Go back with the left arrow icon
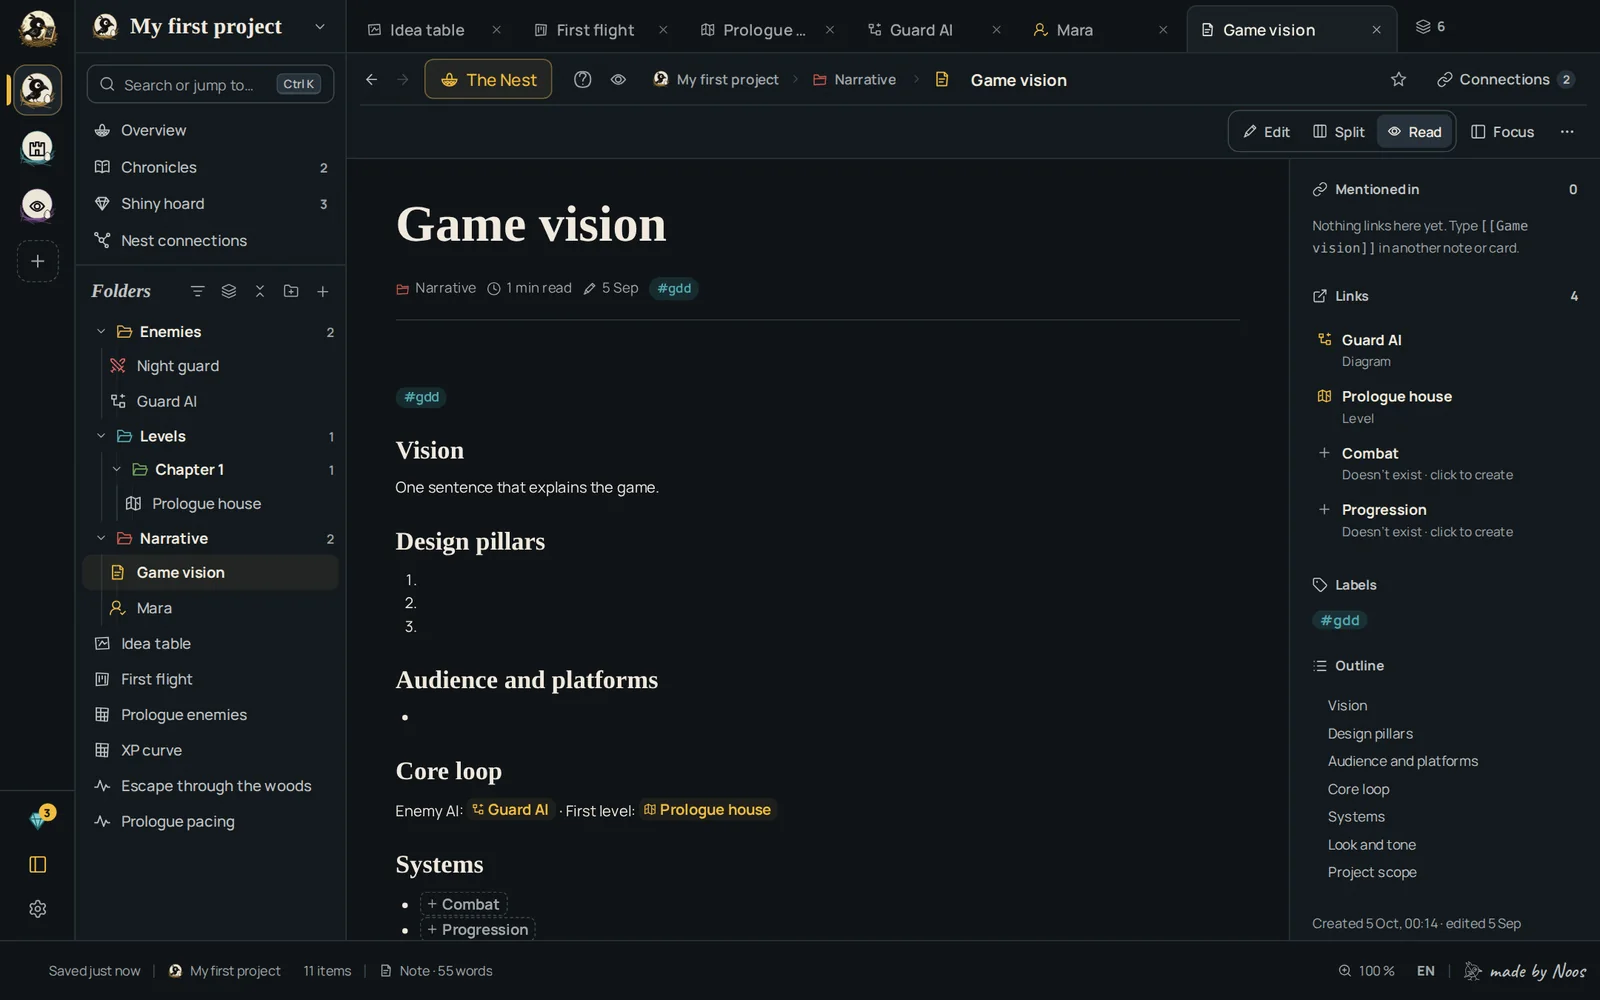The height and width of the screenshot is (1000, 1600). pyautogui.click(x=371, y=80)
